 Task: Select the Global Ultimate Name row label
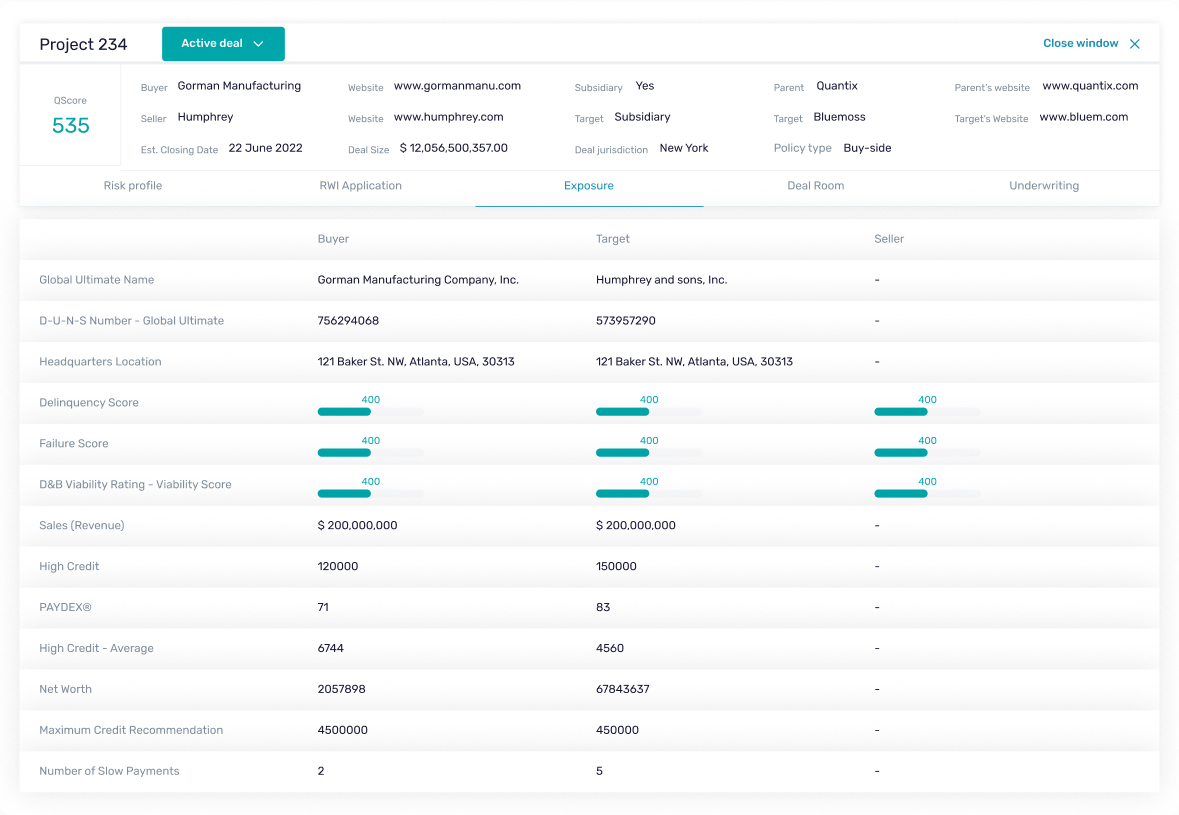pyautogui.click(x=96, y=280)
